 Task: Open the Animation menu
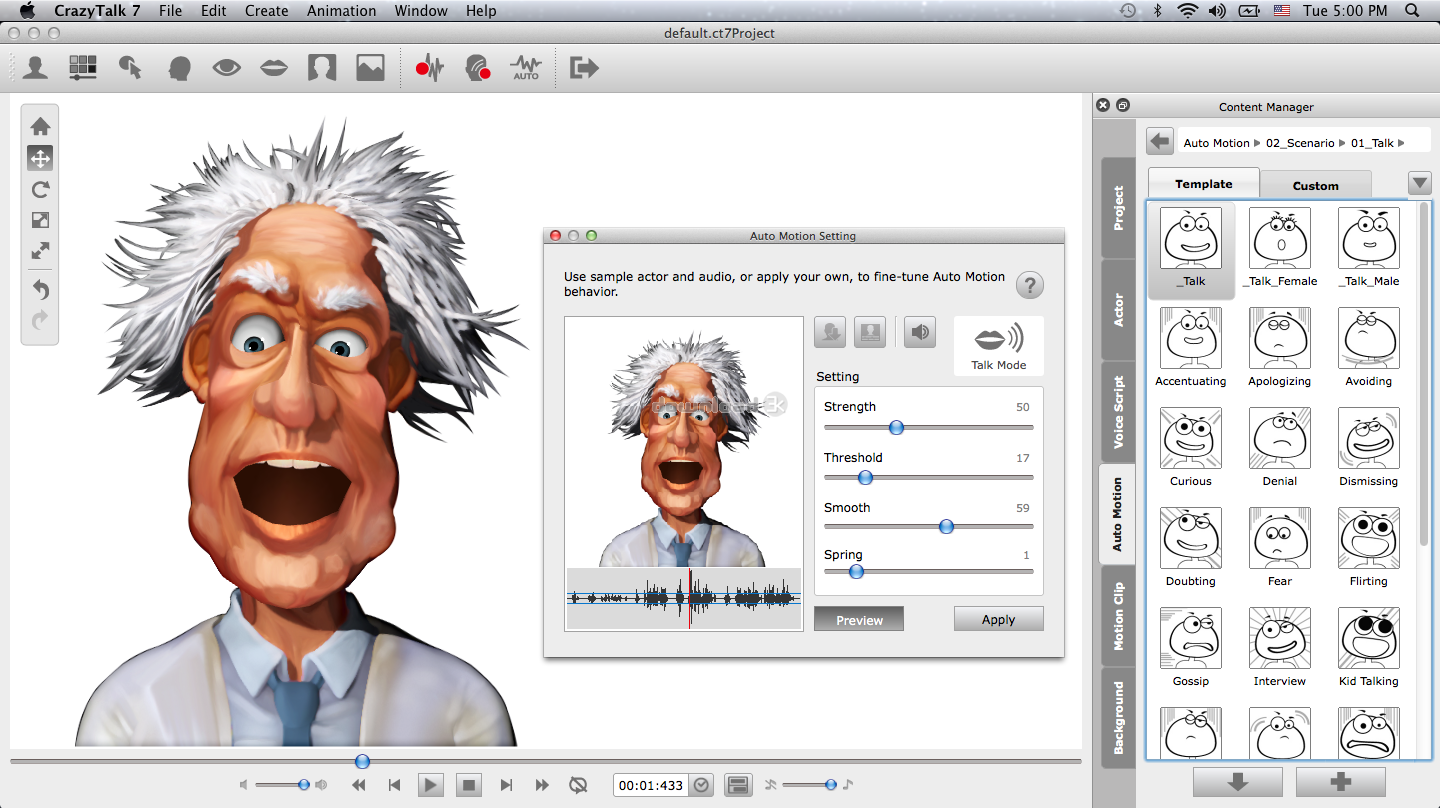pyautogui.click(x=342, y=11)
